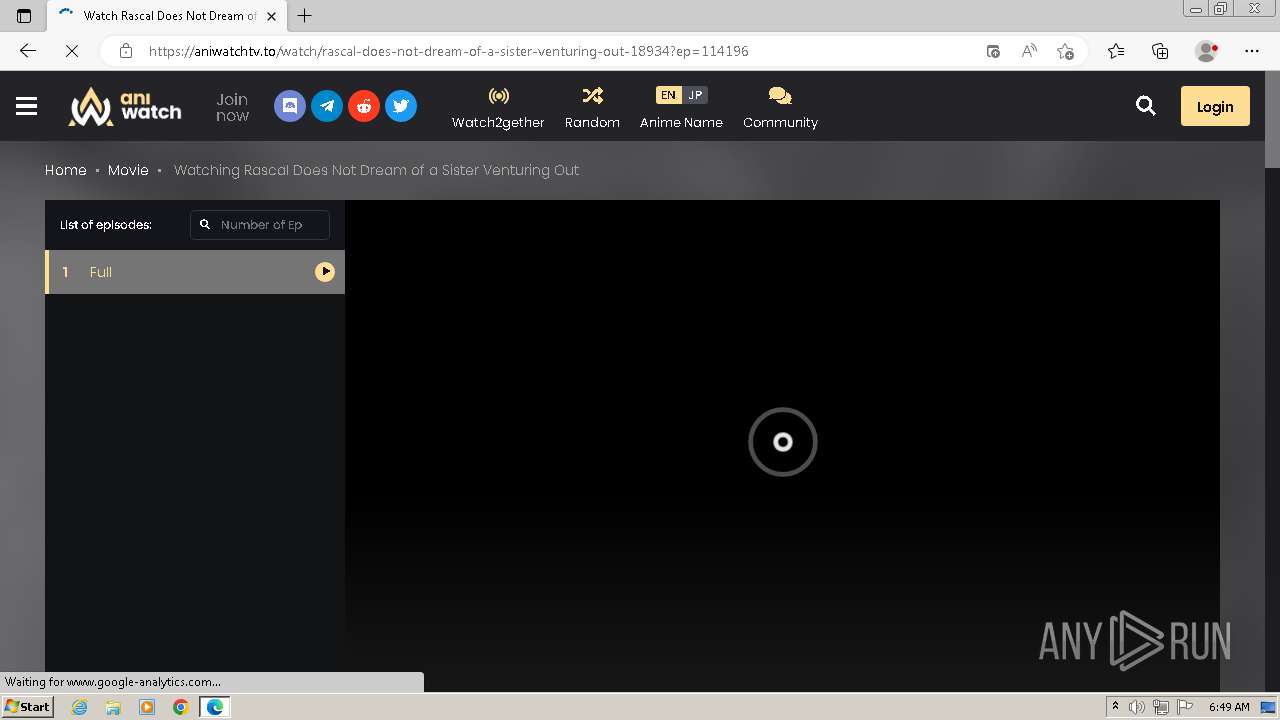Open the site search magnifier

pos(1146,106)
